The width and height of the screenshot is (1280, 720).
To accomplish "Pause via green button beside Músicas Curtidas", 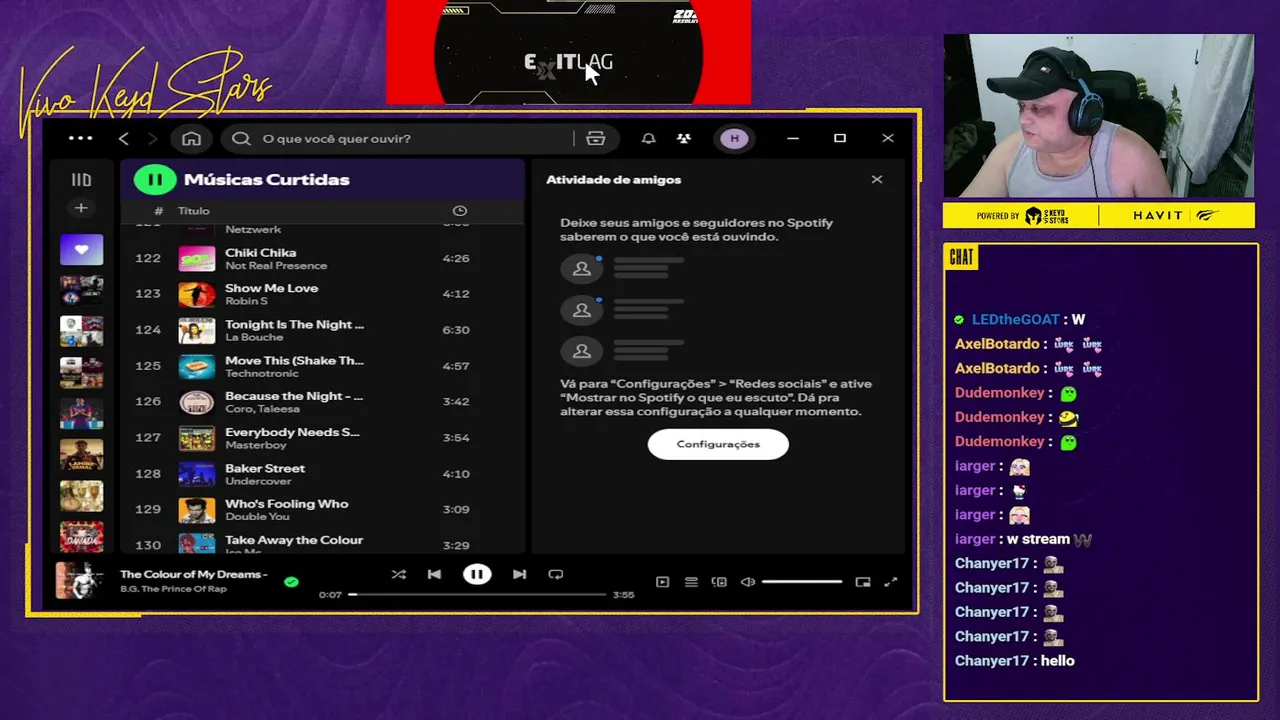I will 155,180.
